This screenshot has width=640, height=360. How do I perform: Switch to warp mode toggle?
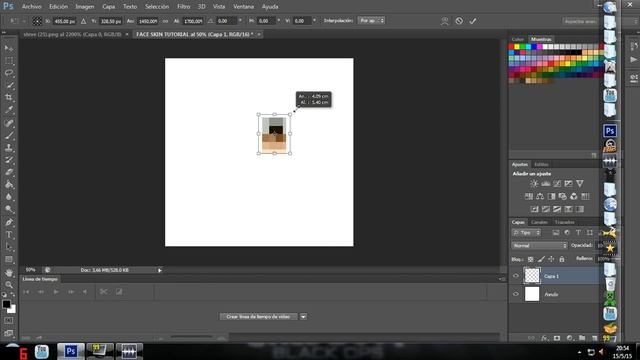pyautogui.click(x=444, y=21)
